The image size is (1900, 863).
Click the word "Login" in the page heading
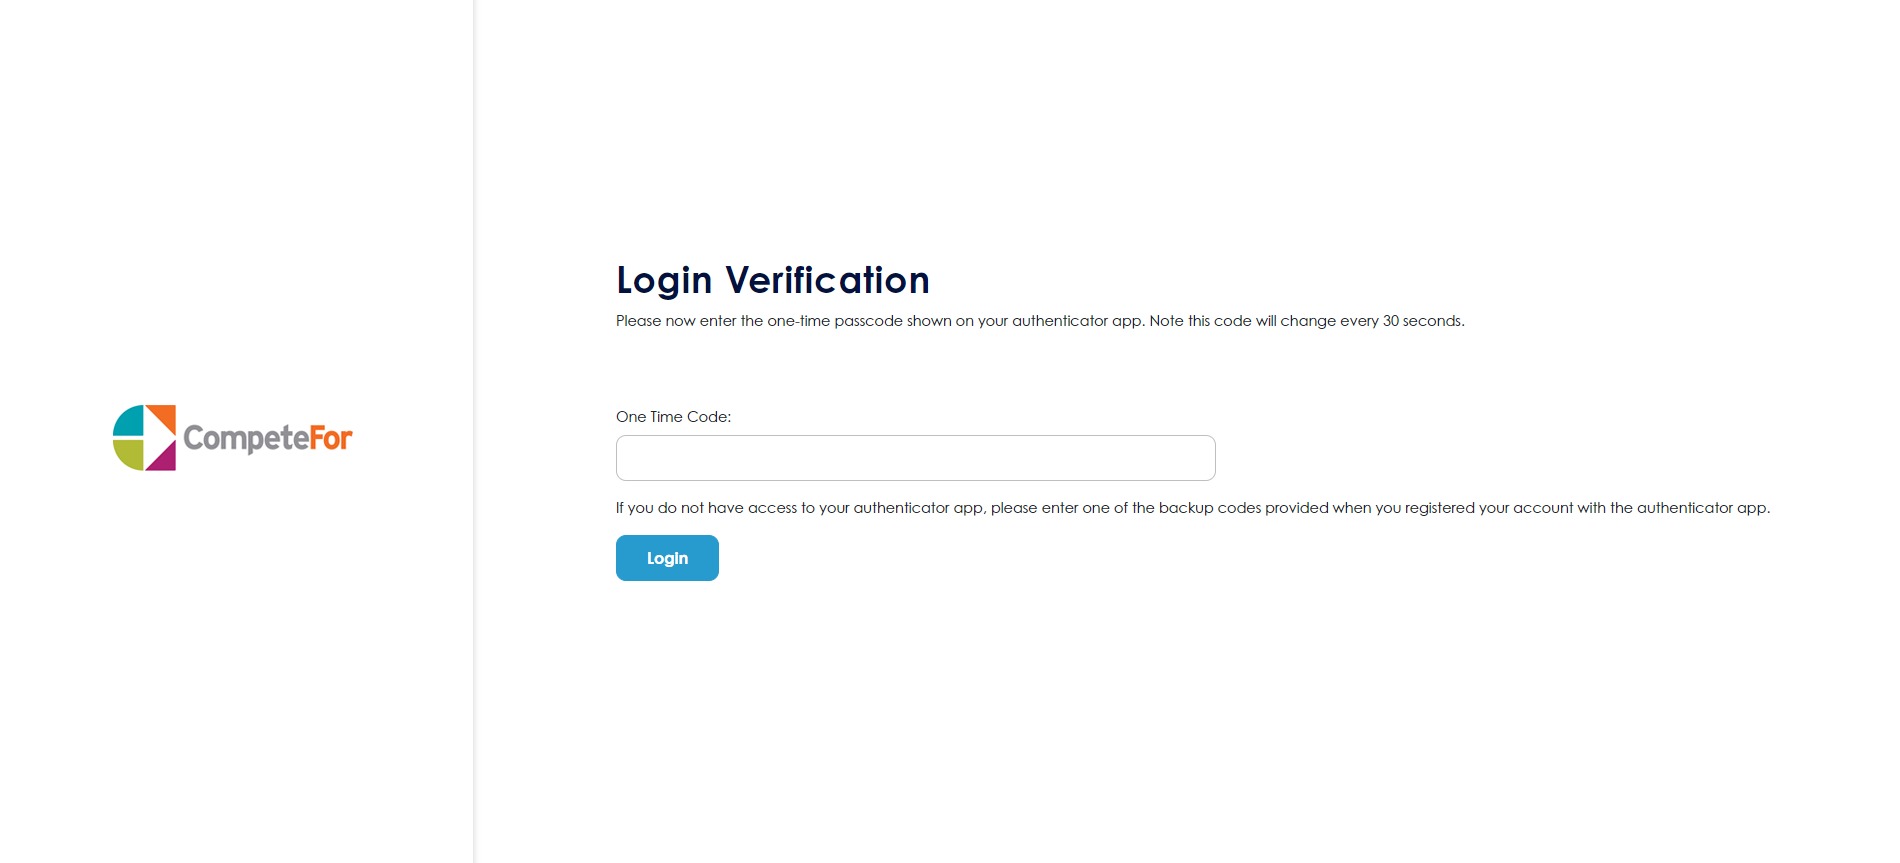pyautogui.click(x=664, y=280)
